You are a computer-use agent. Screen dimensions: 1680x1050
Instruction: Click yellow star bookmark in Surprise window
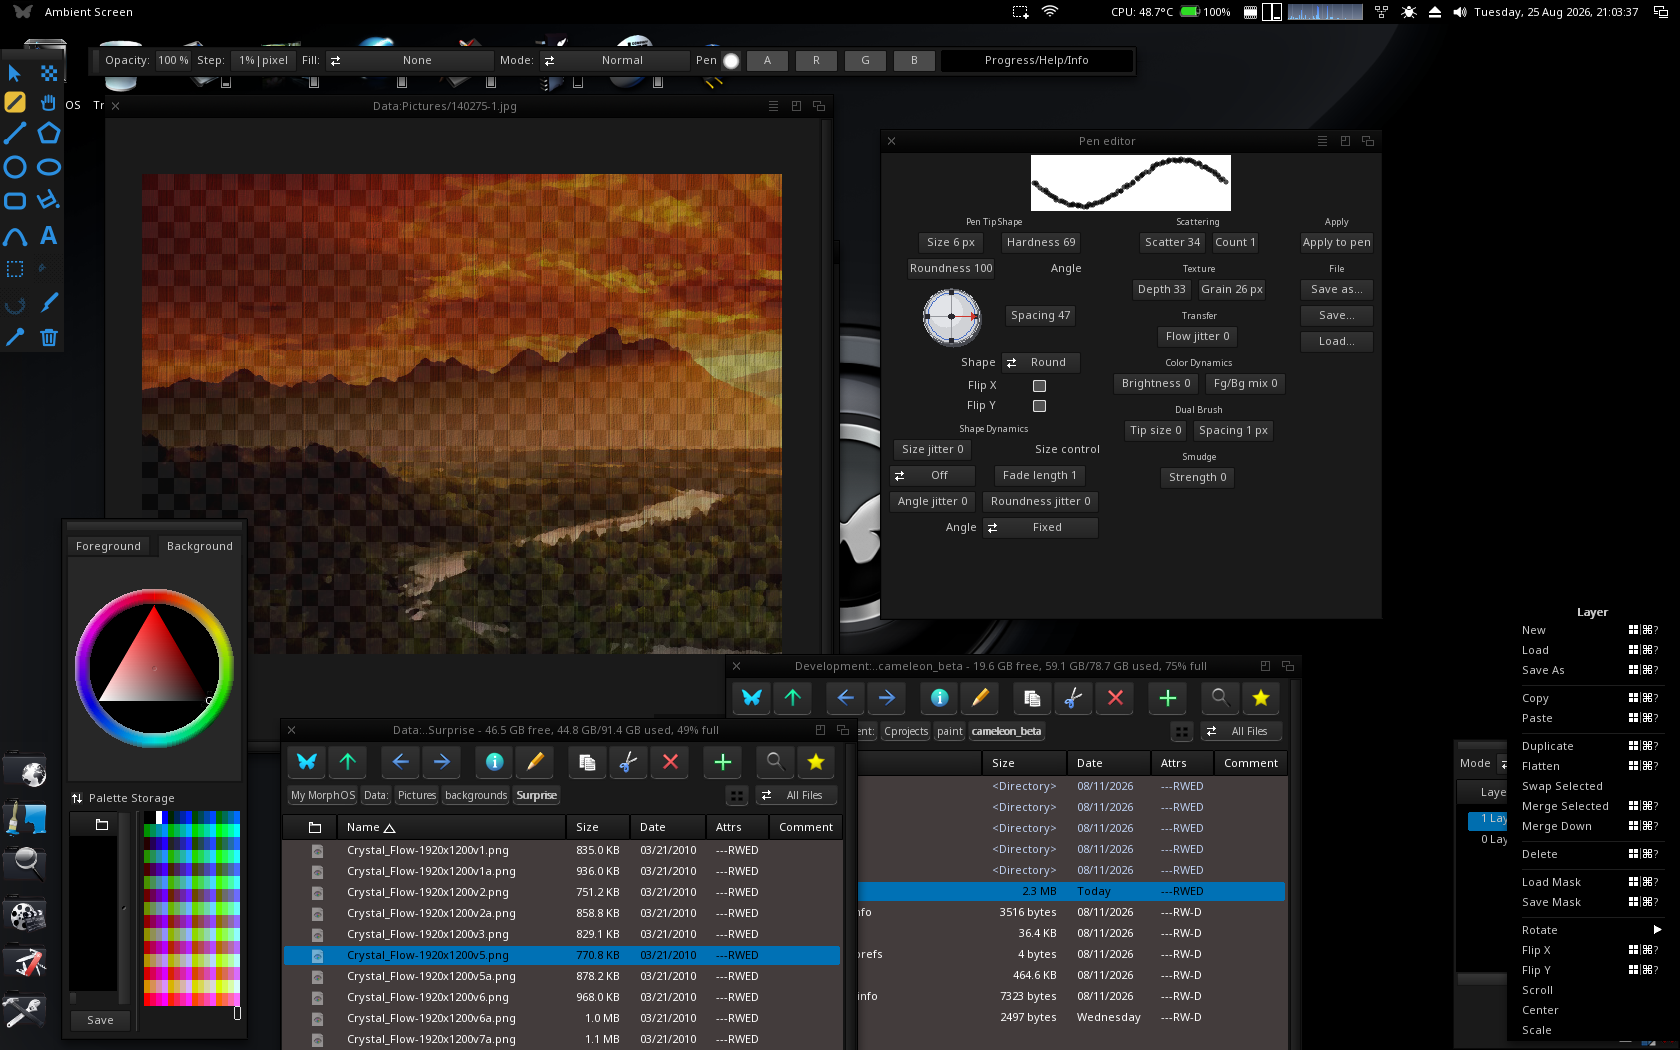pos(816,762)
